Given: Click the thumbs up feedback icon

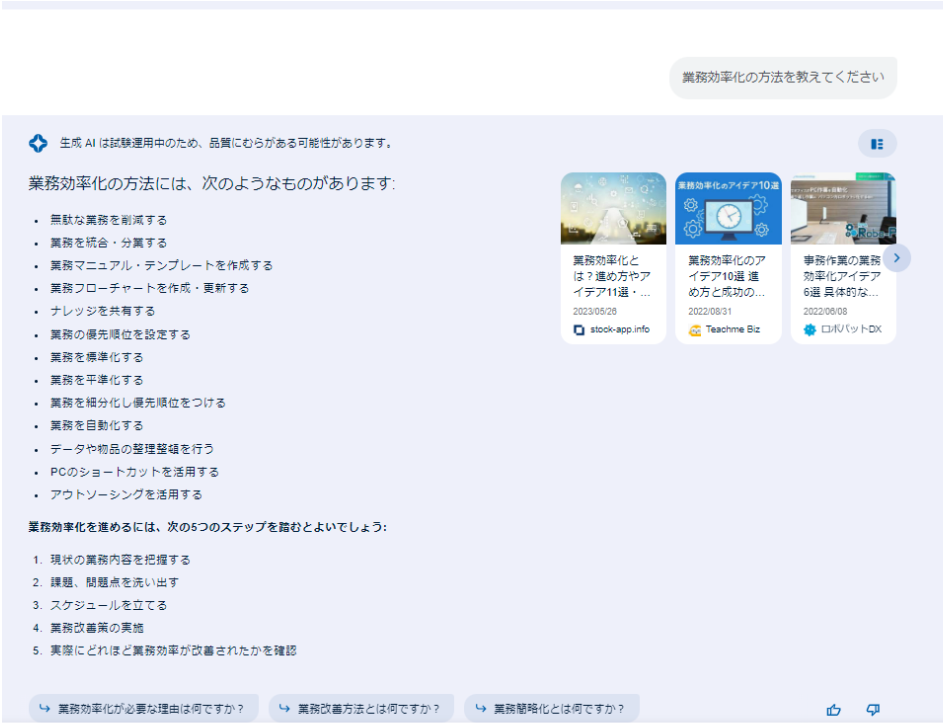Looking at the screenshot, I should pos(833,710).
